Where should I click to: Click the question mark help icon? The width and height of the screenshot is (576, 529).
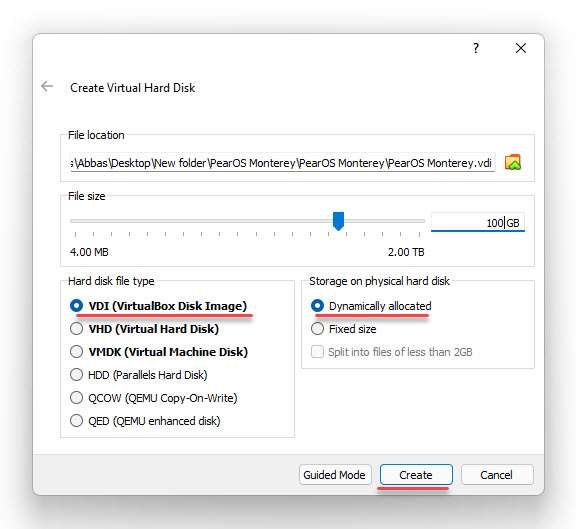[x=476, y=48]
